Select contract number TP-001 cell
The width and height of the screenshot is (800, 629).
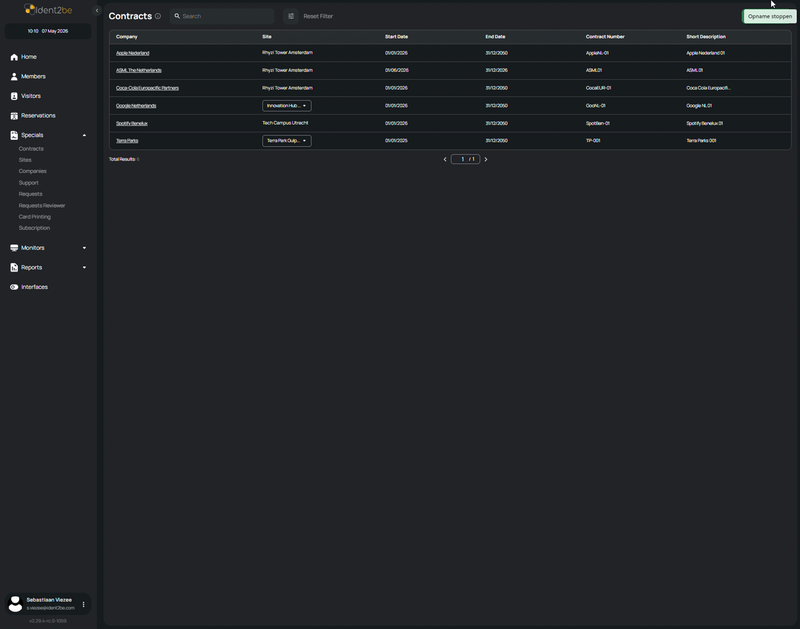[x=593, y=141]
